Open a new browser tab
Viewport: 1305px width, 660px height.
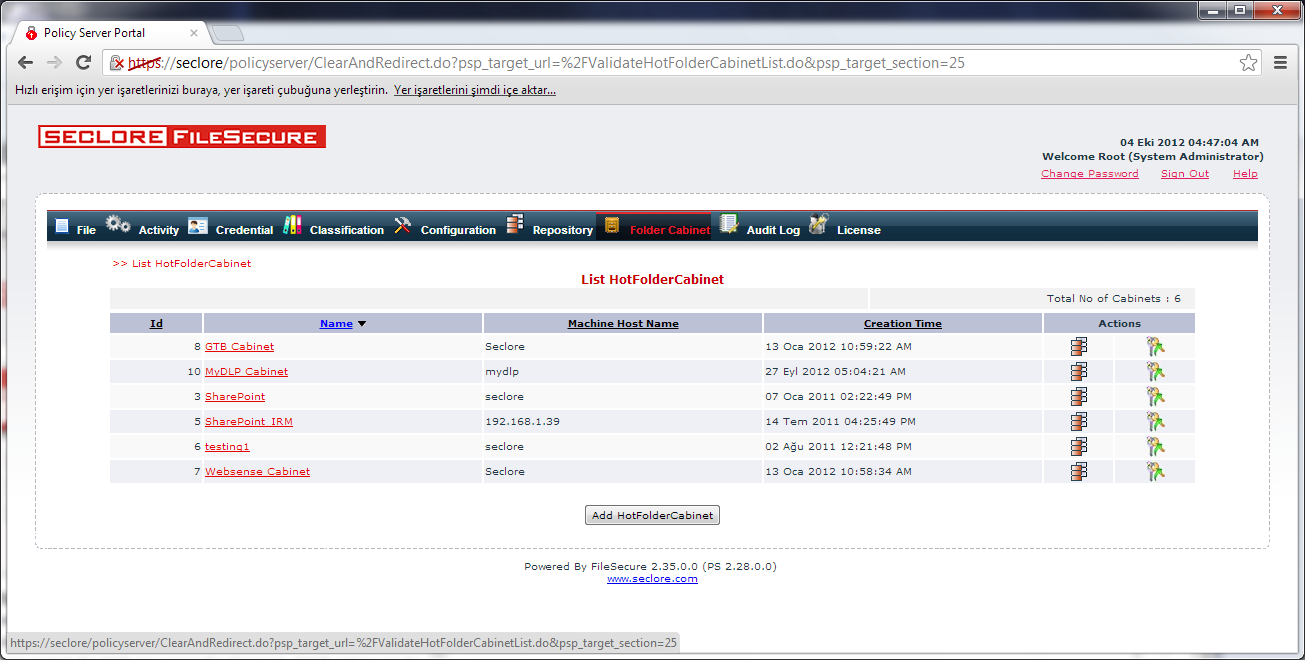pyautogui.click(x=227, y=34)
